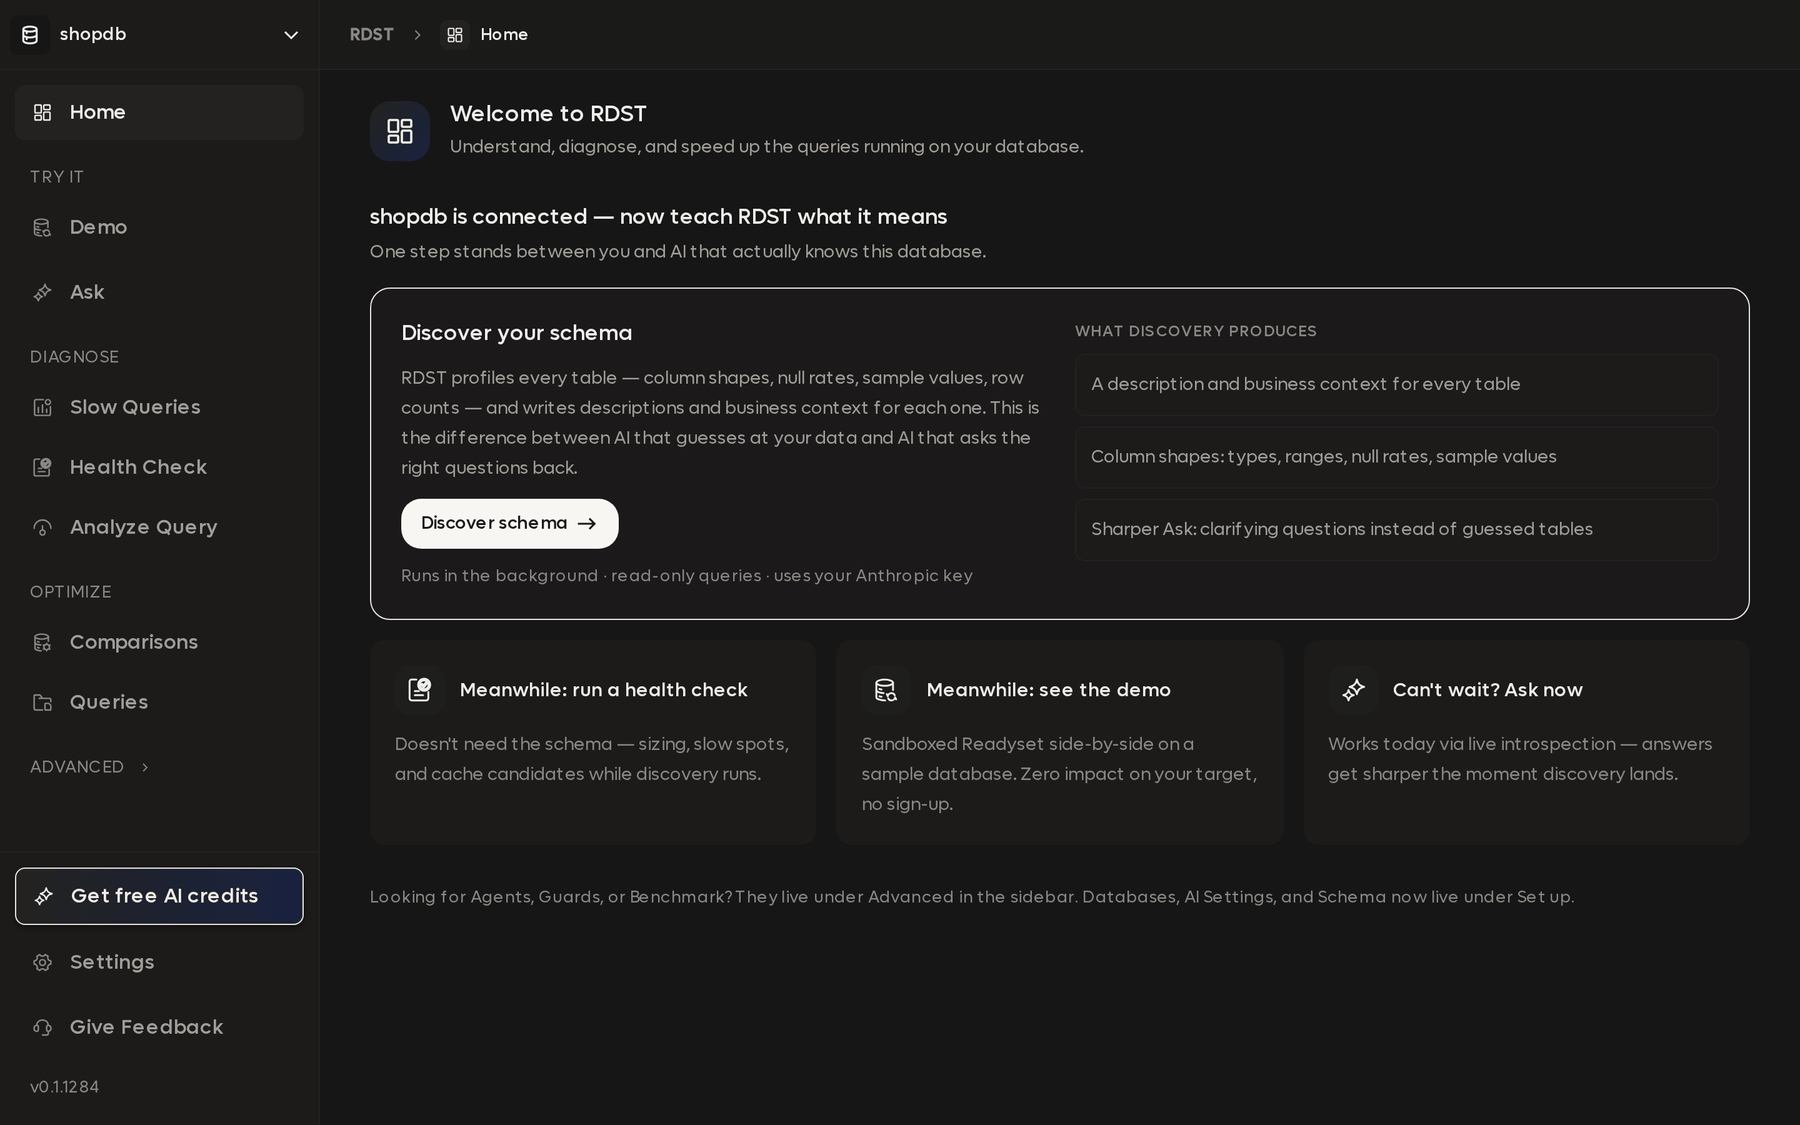Click the Home grid icon in the sidebar
This screenshot has width=1800, height=1125.
[42, 112]
